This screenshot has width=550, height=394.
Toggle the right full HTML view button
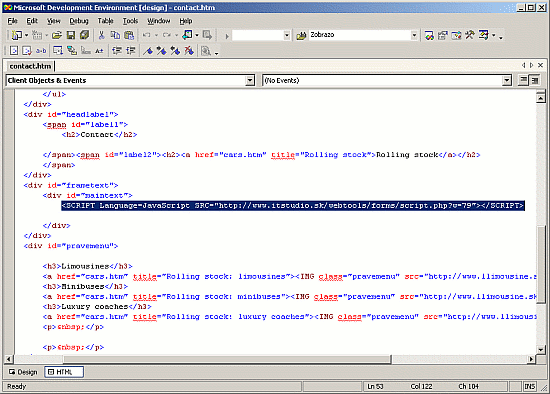click(x=535, y=81)
